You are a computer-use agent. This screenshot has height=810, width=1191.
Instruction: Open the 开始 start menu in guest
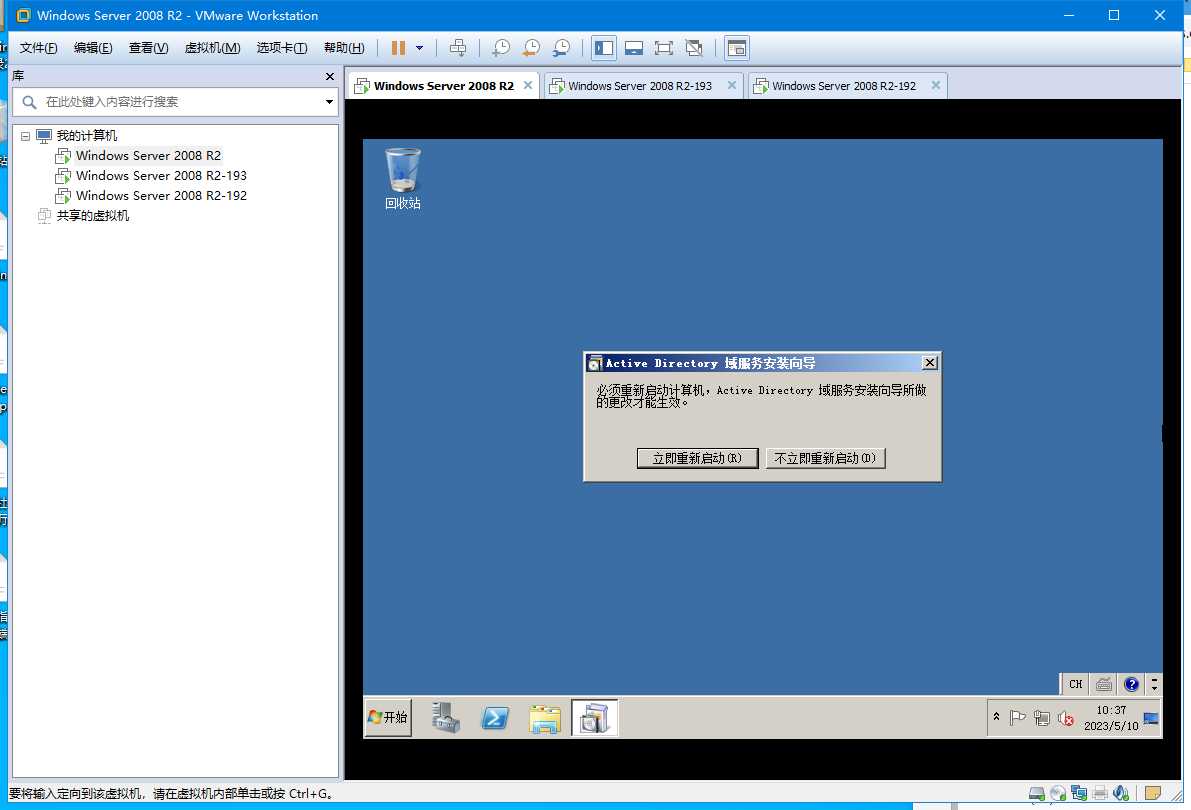pyautogui.click(x=388, y=717)
